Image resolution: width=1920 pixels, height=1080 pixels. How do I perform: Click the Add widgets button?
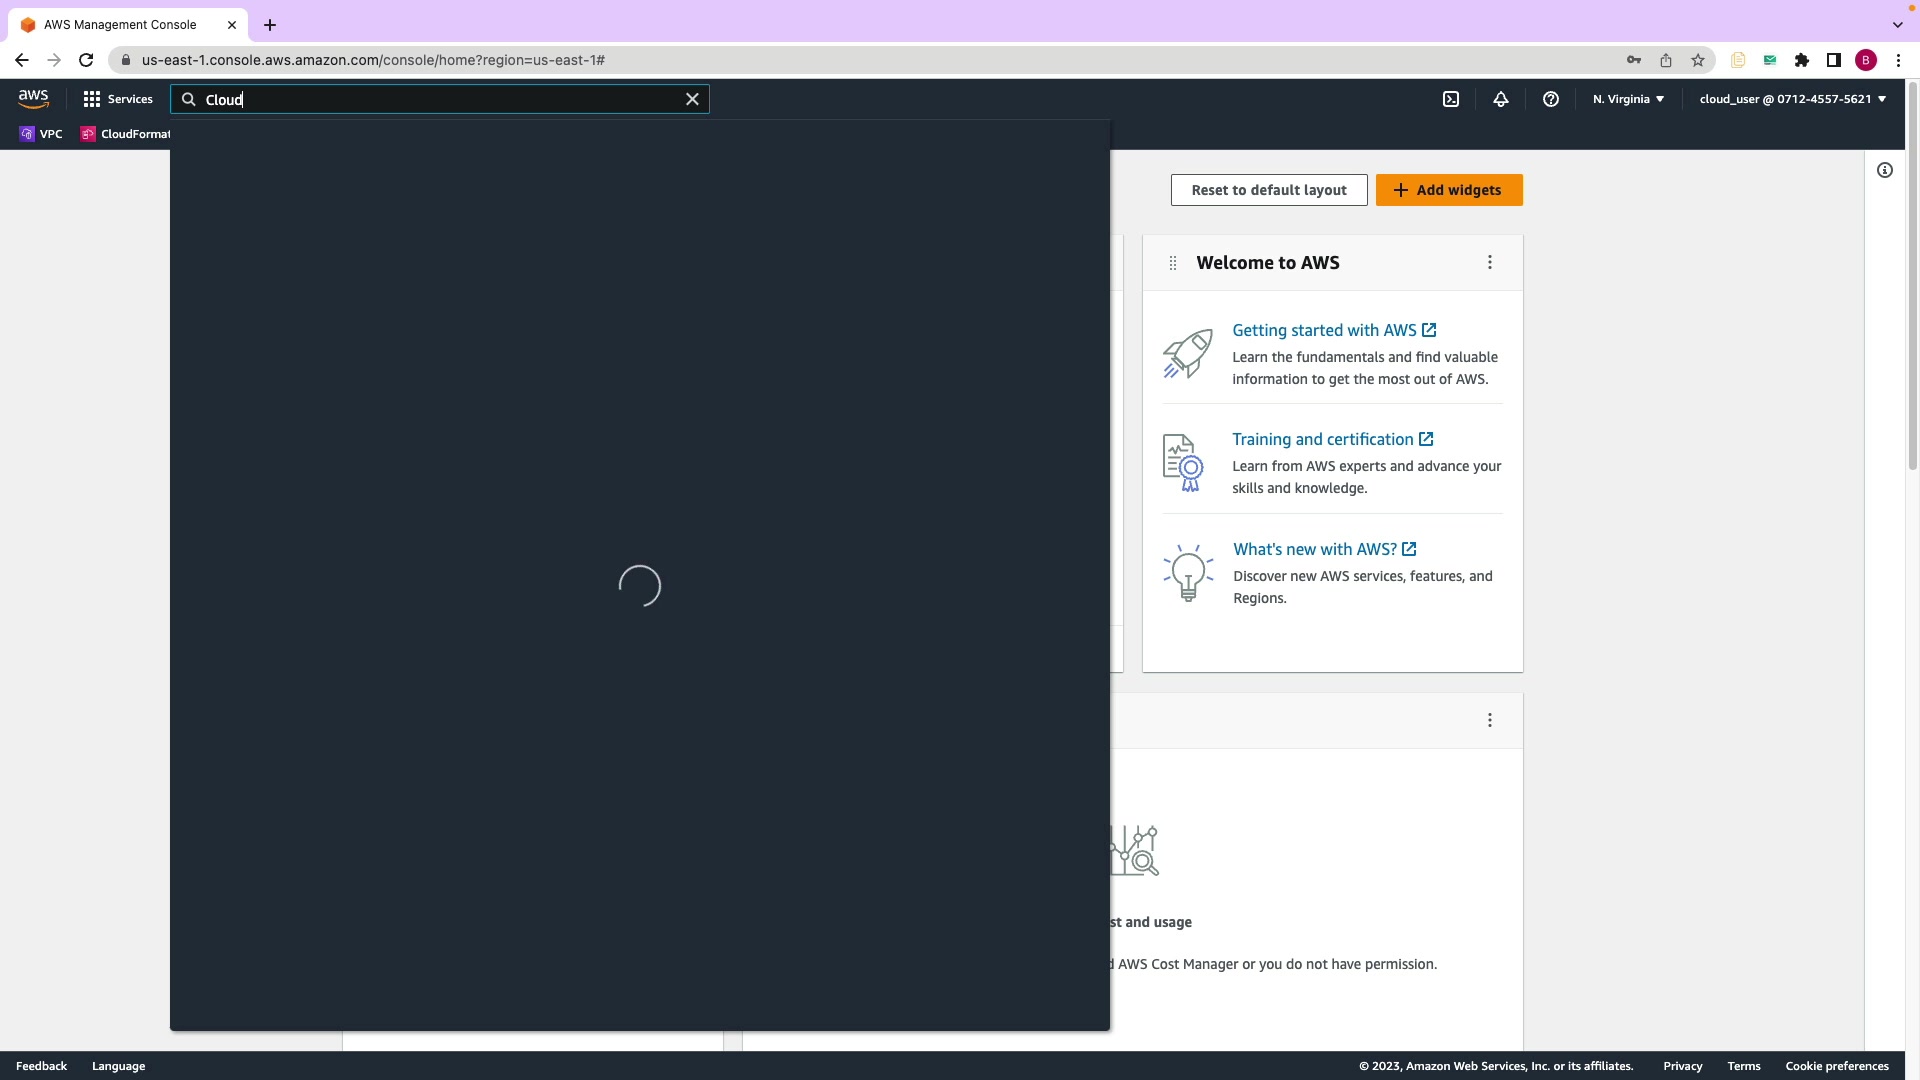pos(1449,190)
